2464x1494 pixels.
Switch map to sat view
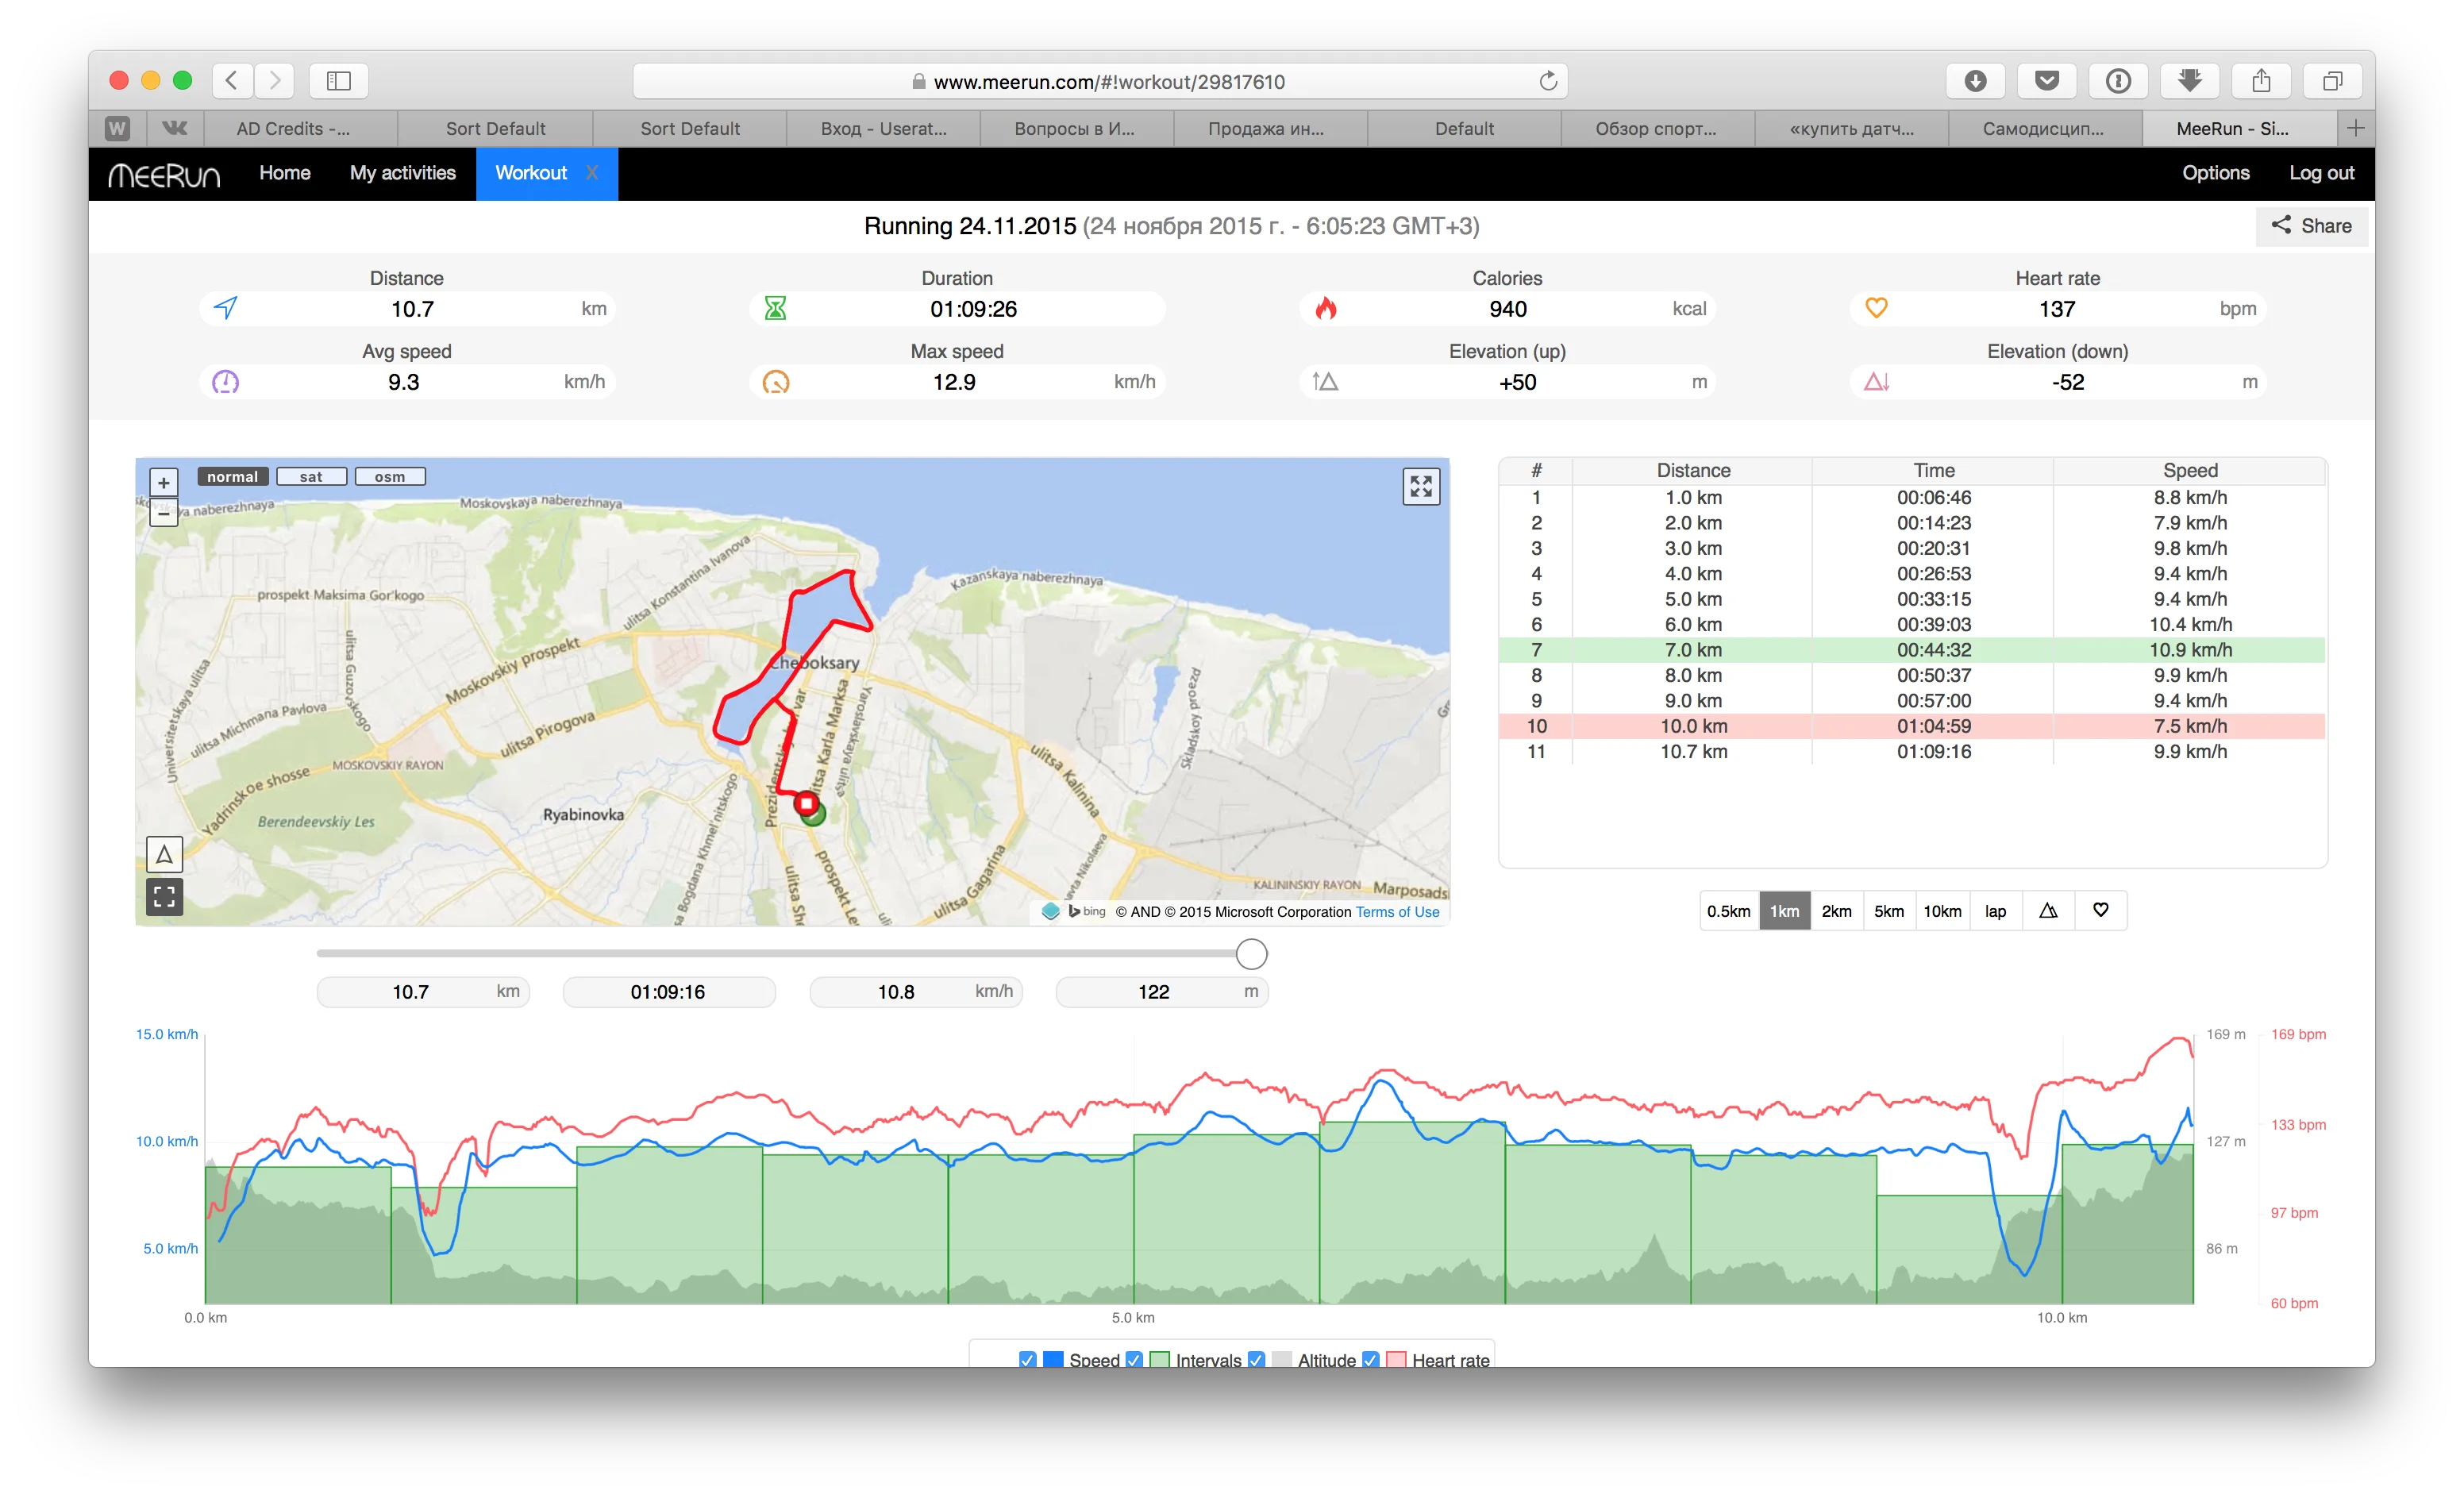coord(311,477)
